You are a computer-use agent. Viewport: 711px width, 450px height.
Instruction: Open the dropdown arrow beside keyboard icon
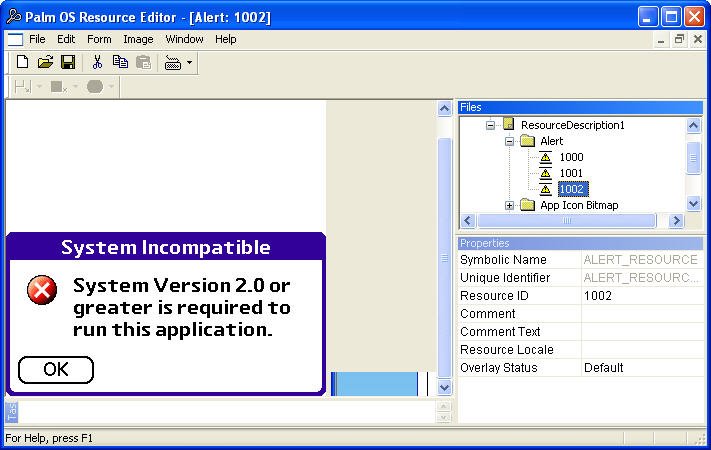click(190, 62)
